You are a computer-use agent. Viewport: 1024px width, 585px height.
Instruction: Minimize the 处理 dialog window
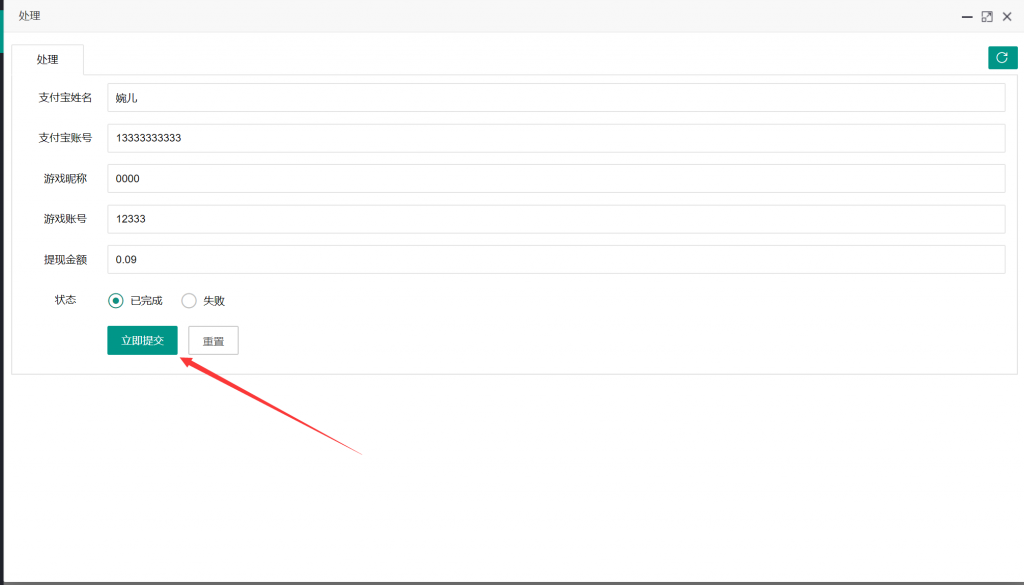[x=967, y=17]
